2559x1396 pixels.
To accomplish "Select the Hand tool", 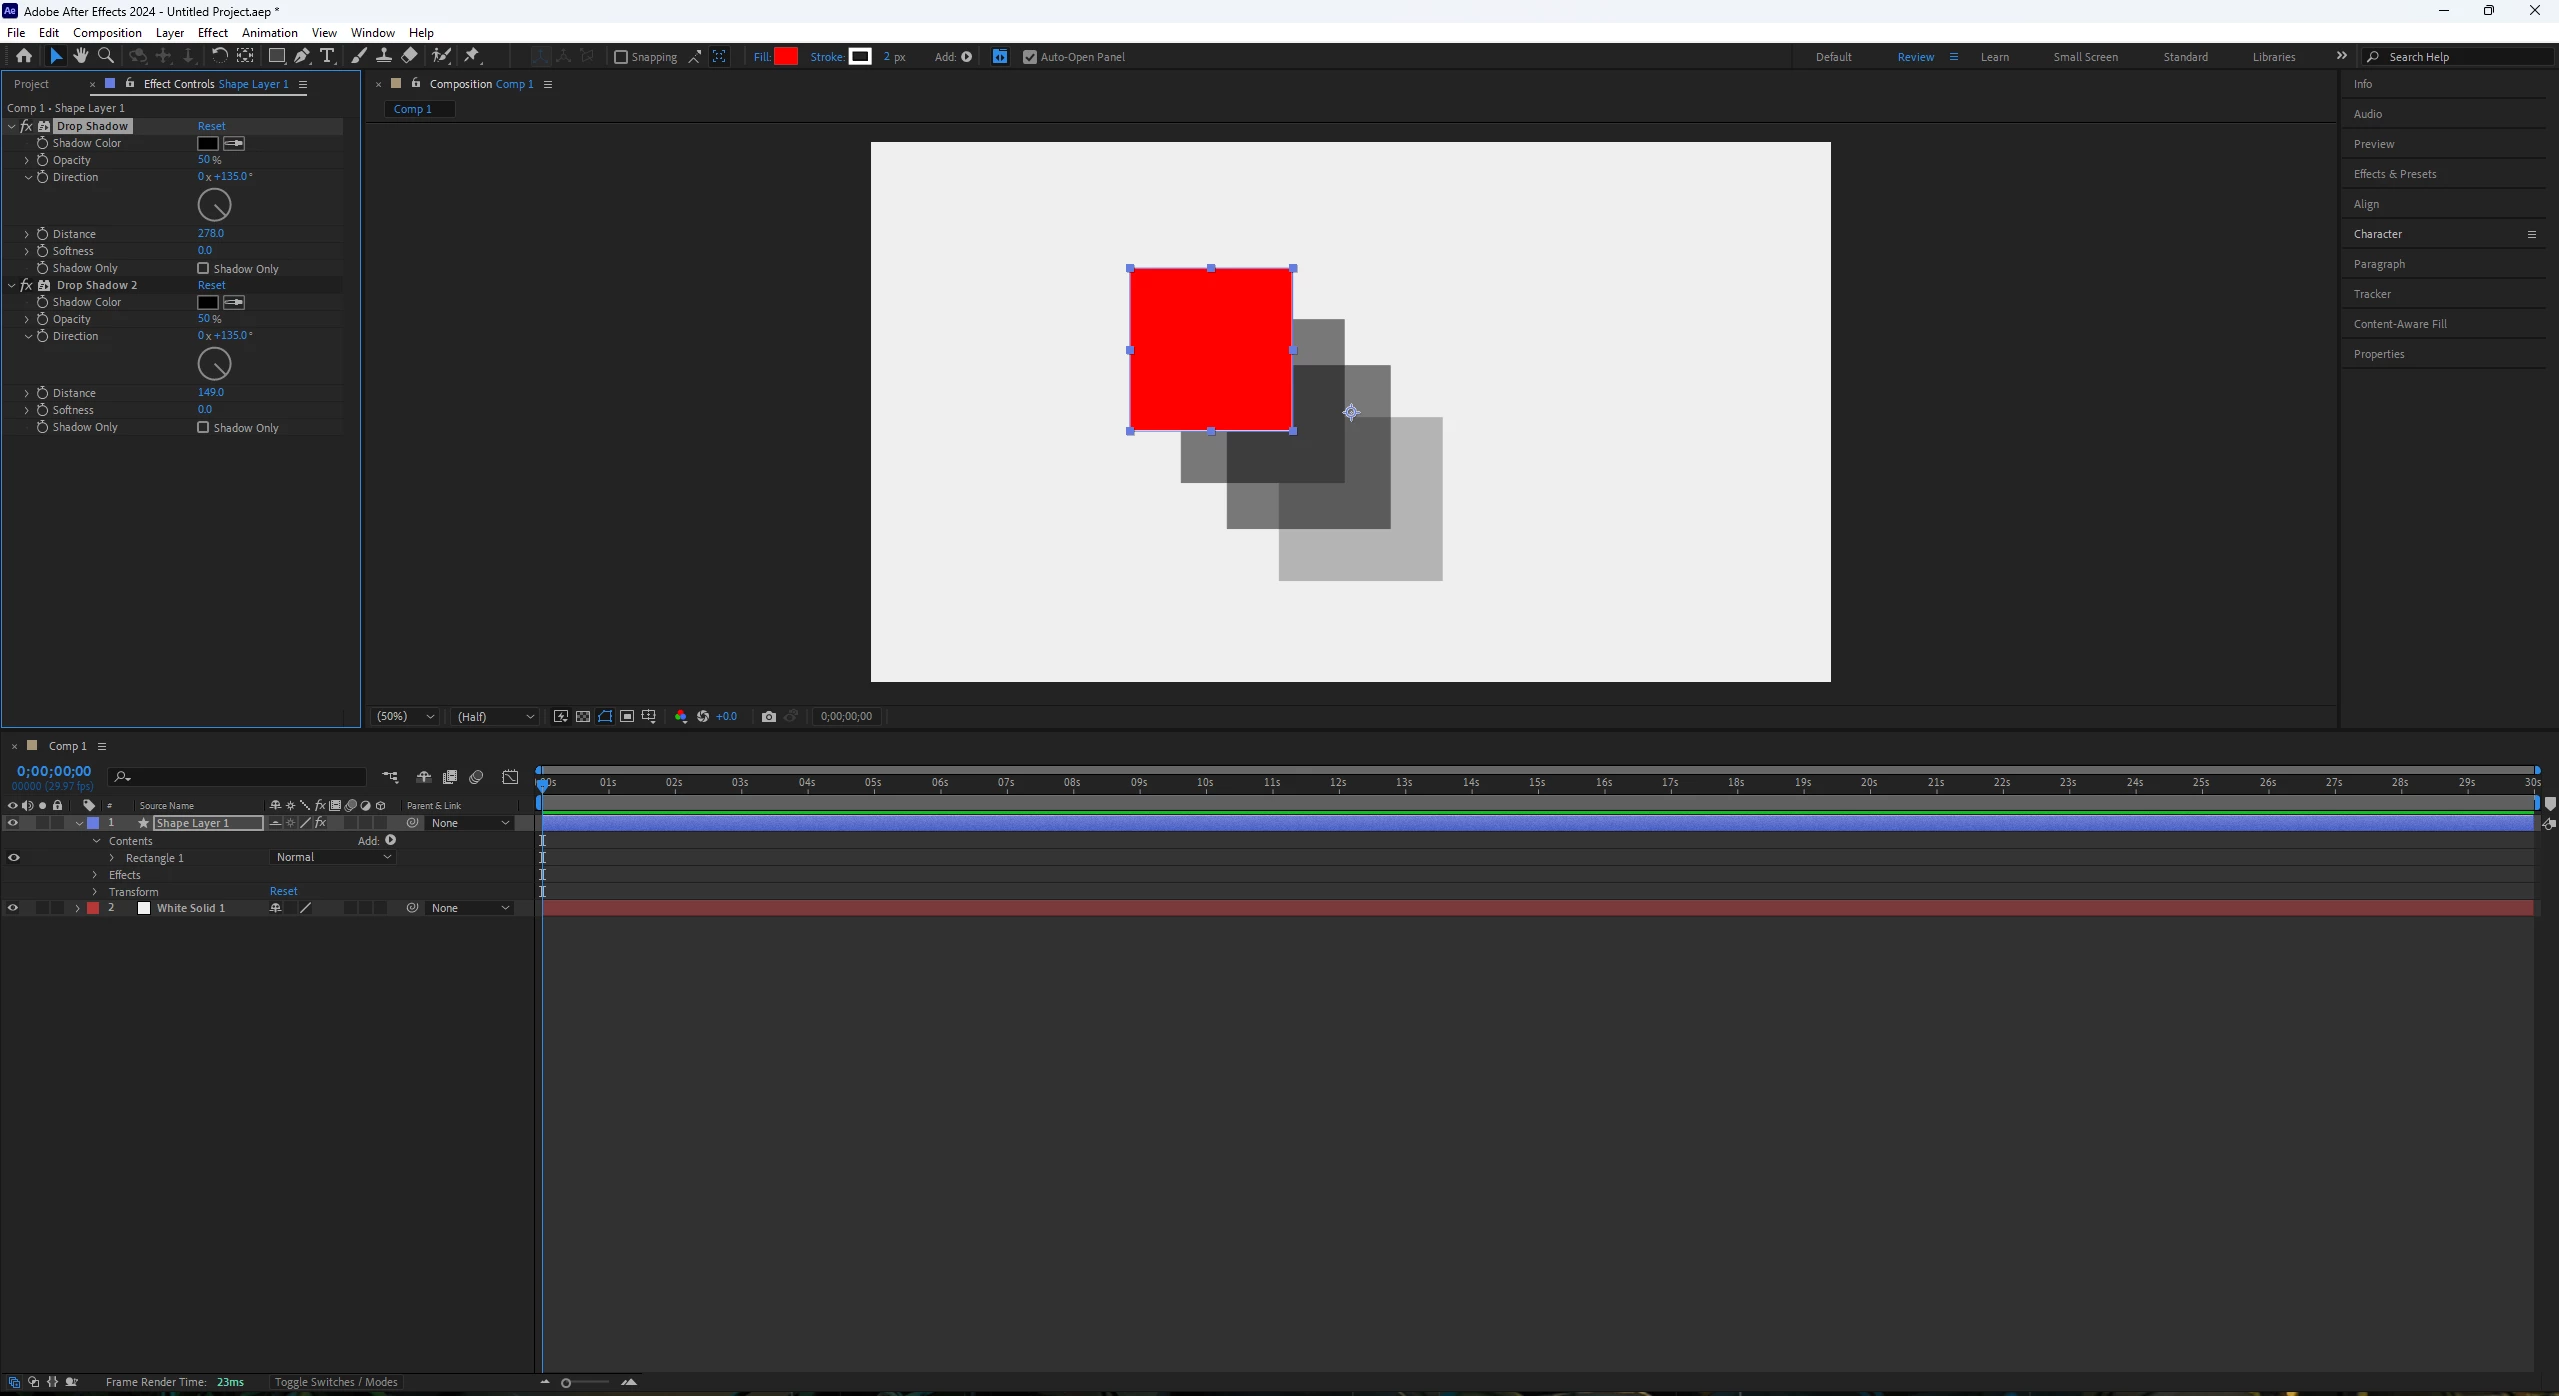I will (81, 56).
